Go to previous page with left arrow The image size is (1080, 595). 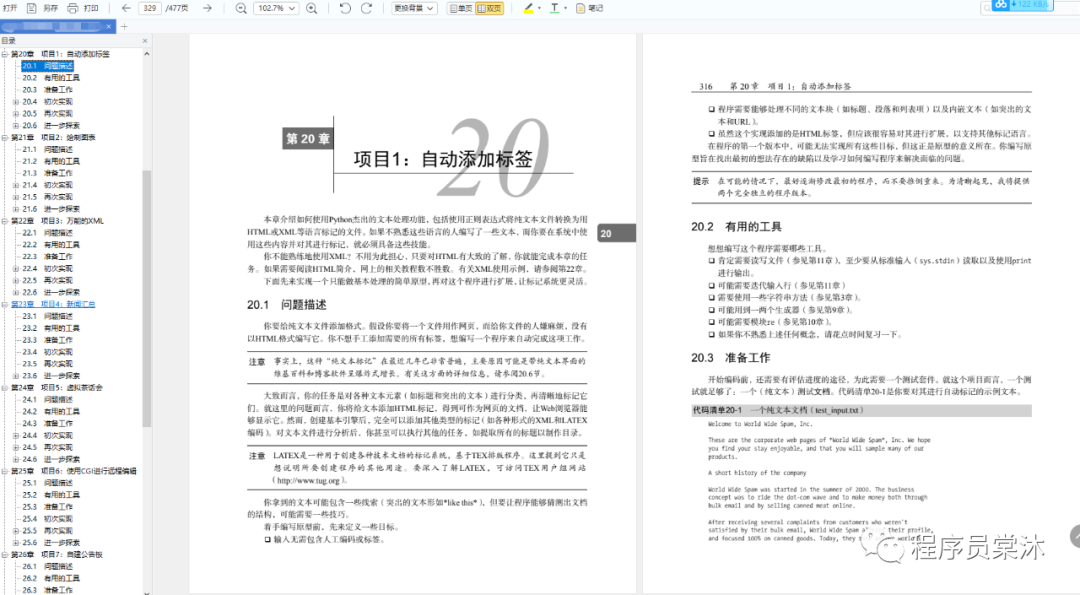tap(125, 8)
